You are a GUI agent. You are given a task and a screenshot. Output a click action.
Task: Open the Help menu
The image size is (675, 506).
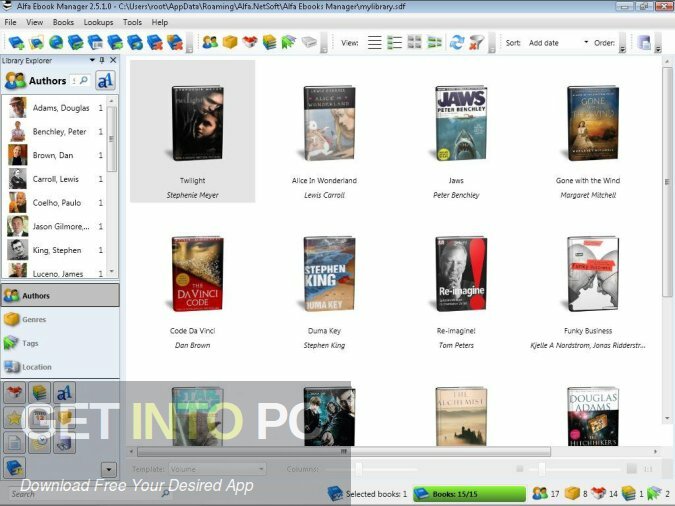click(160, 22)
